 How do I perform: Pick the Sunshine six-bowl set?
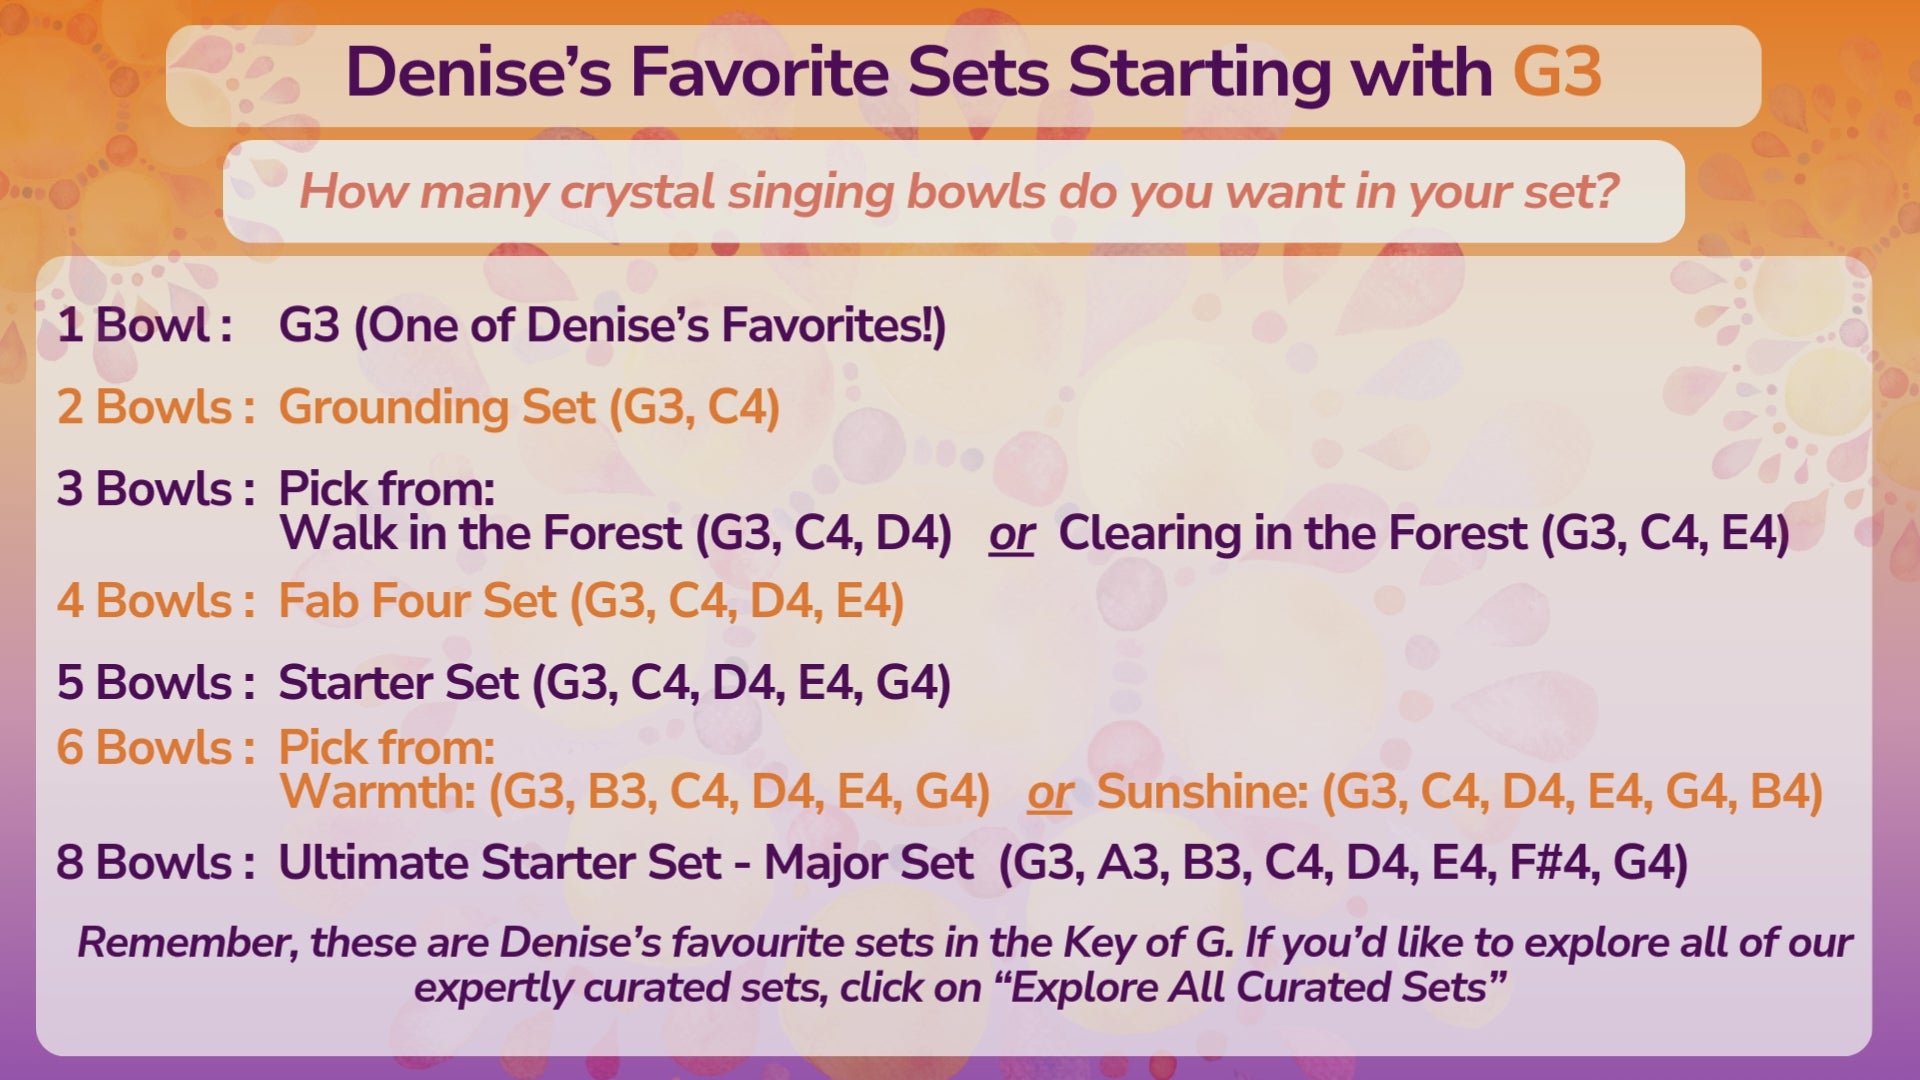tap(1460, 792)
